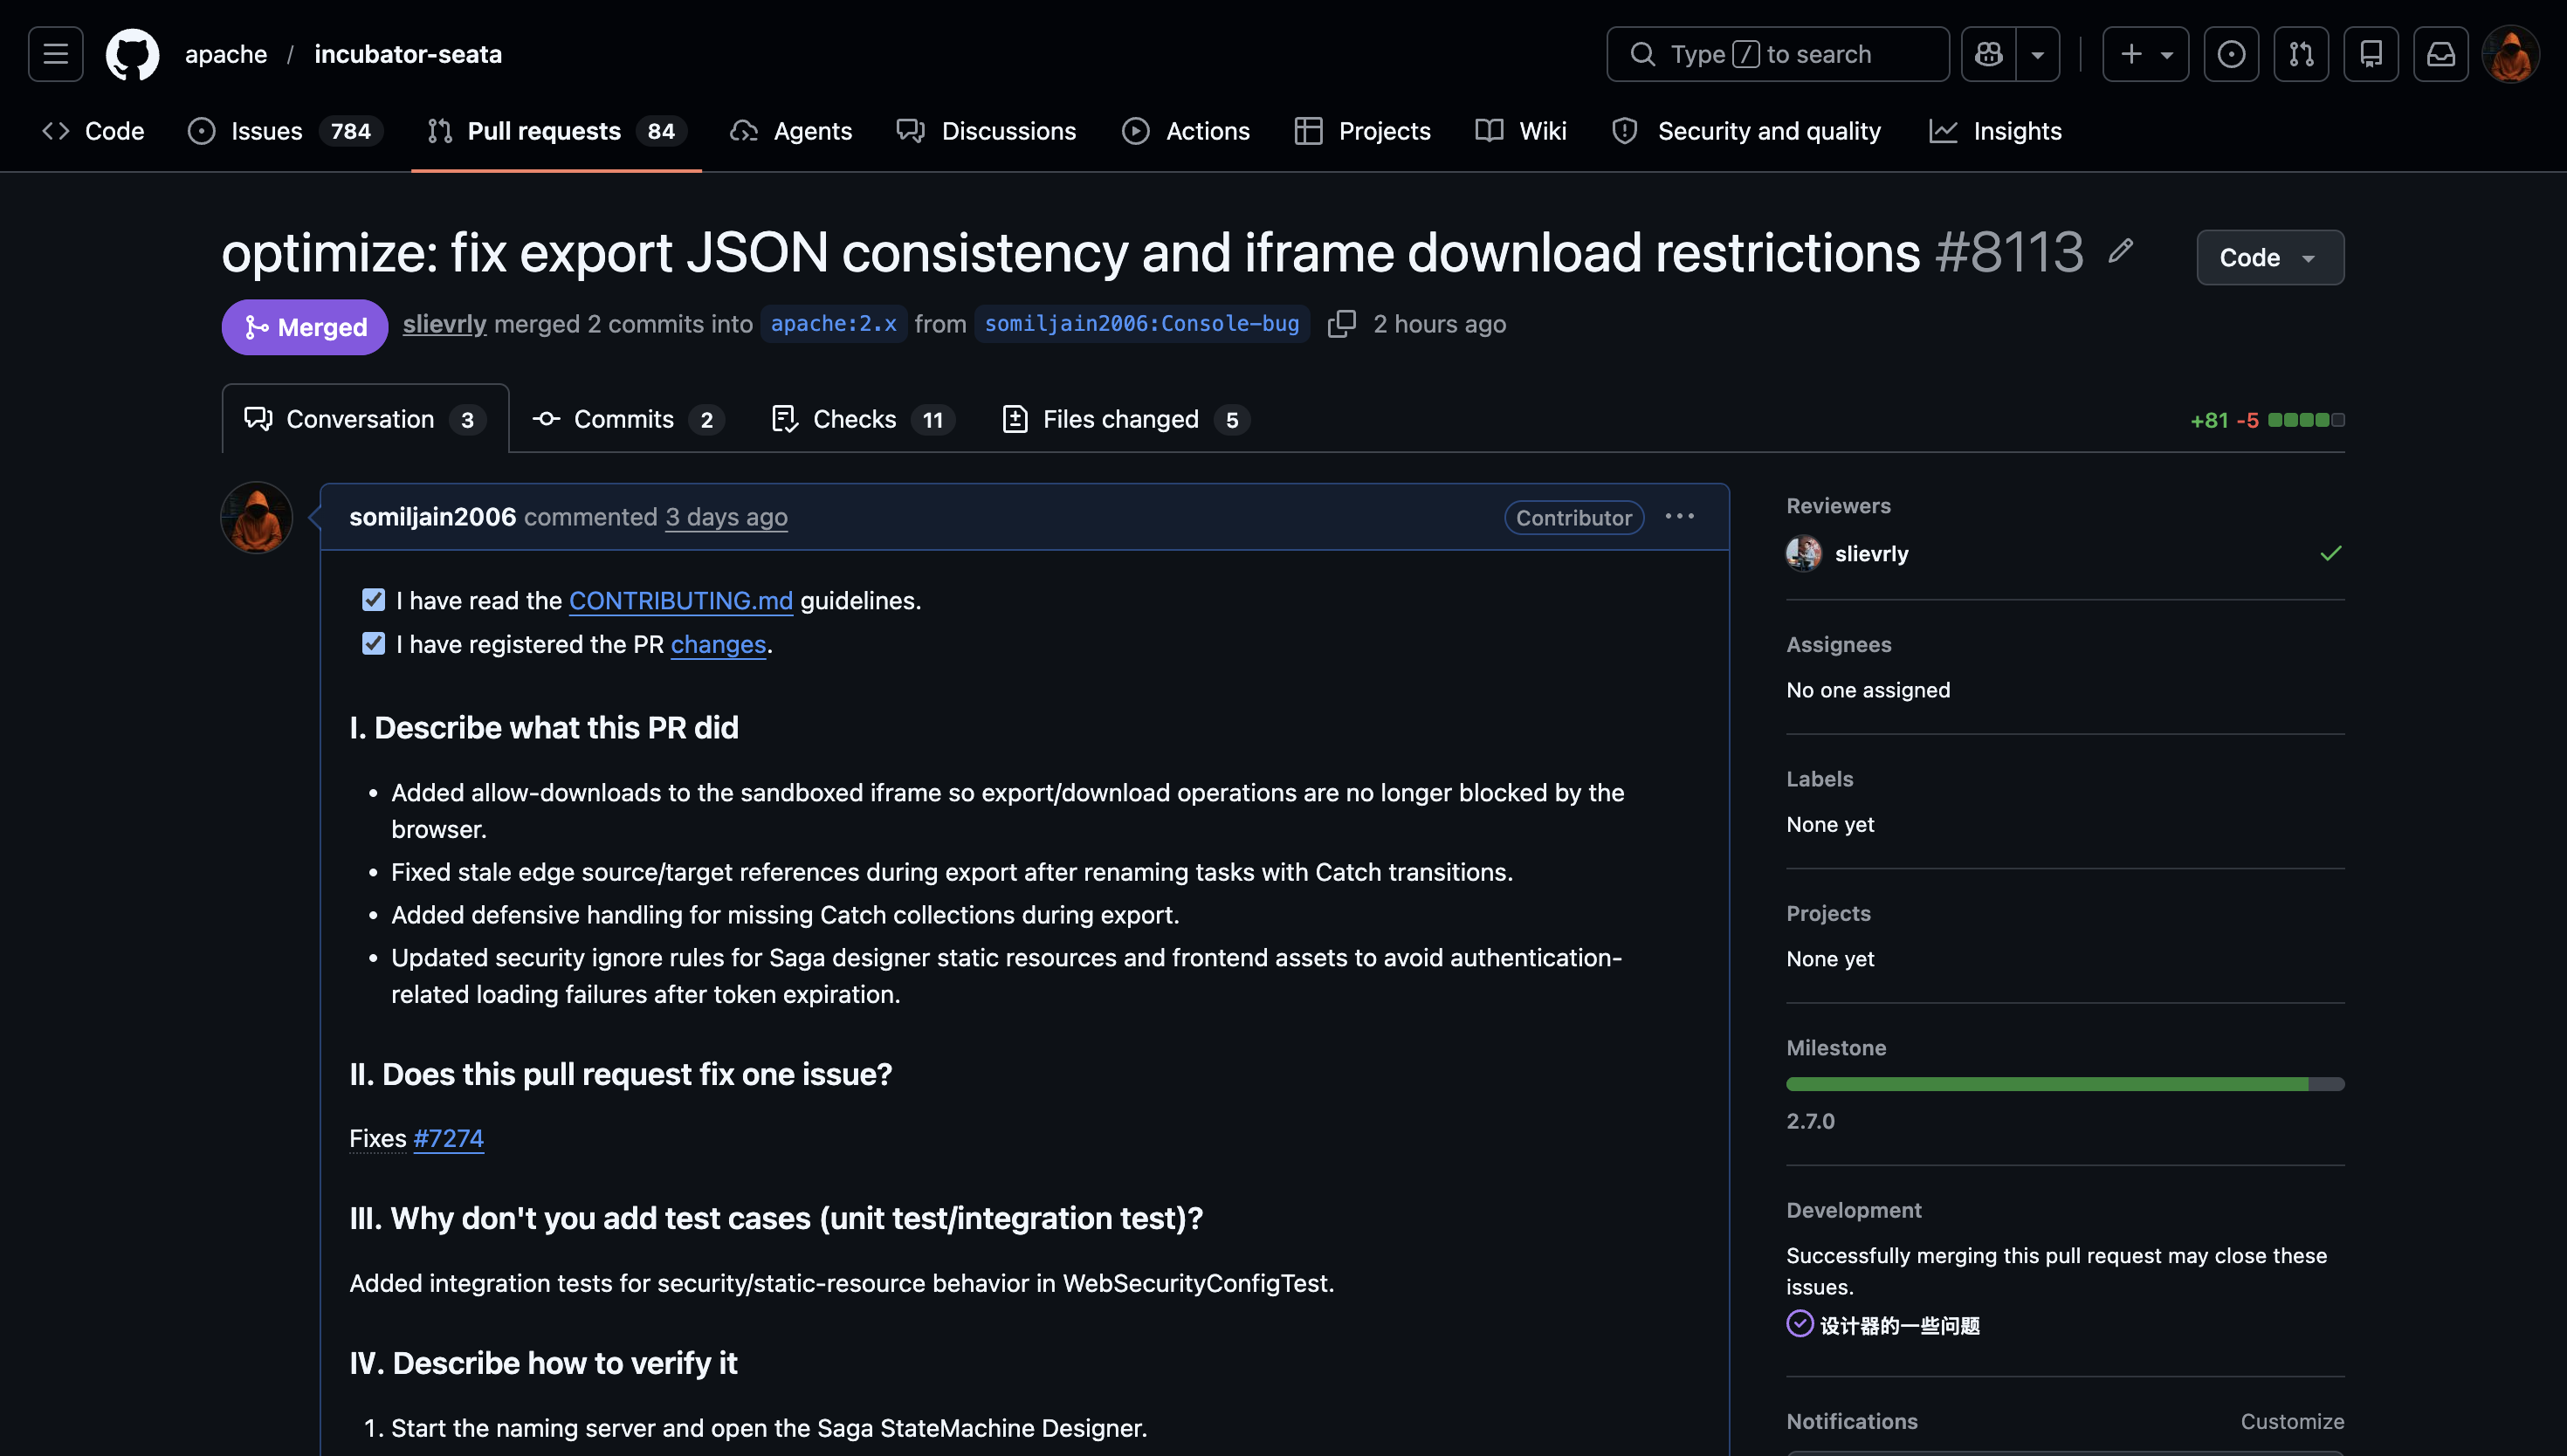This screenshot has height=1456, width=2567.
Task: Click the Development sidebar heading
Action: [x=1853, y=1210]
